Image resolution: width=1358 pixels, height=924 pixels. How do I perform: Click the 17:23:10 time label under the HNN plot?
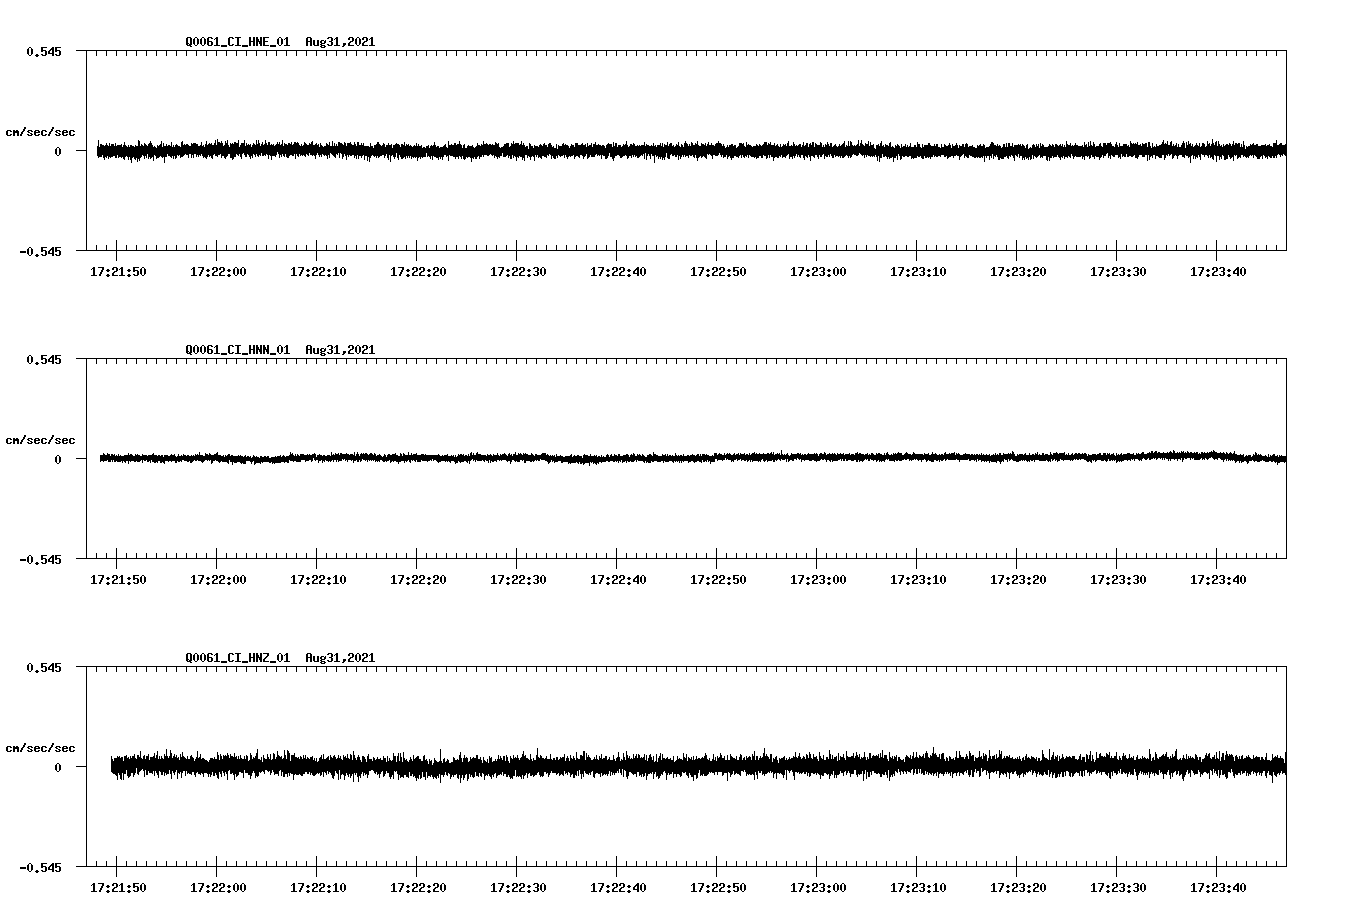click(x=918, y=580)
